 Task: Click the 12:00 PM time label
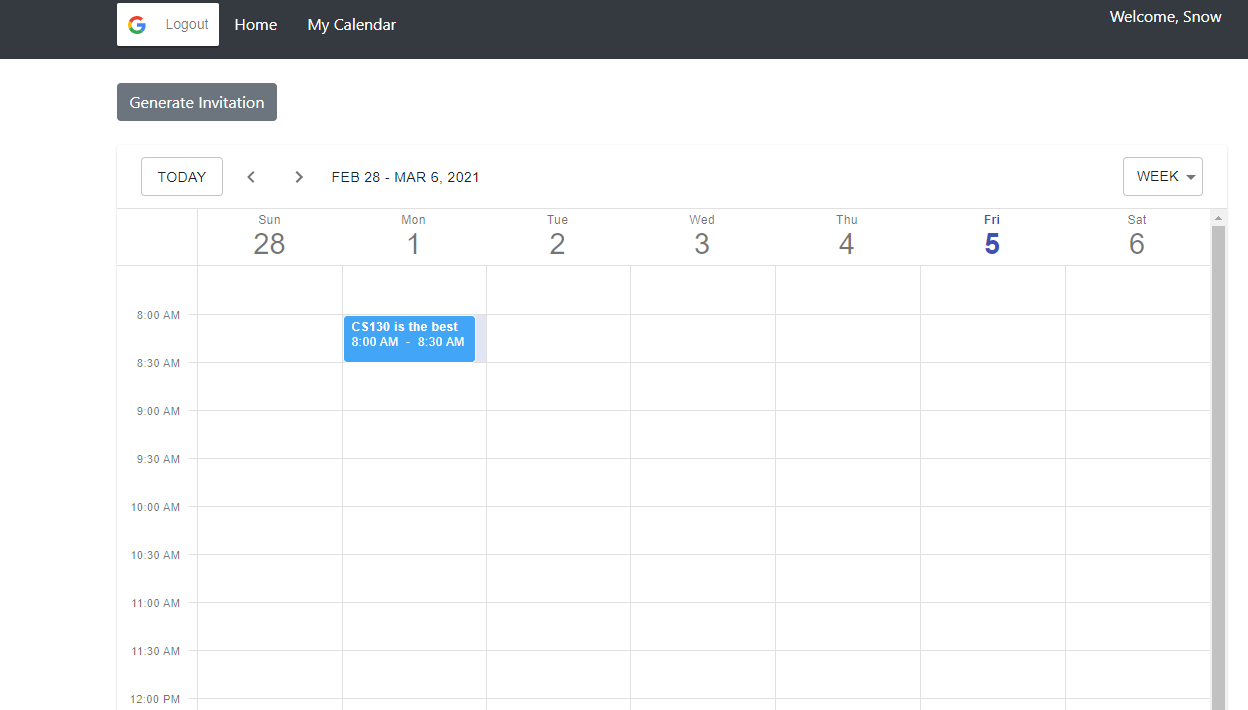point(156,699)
